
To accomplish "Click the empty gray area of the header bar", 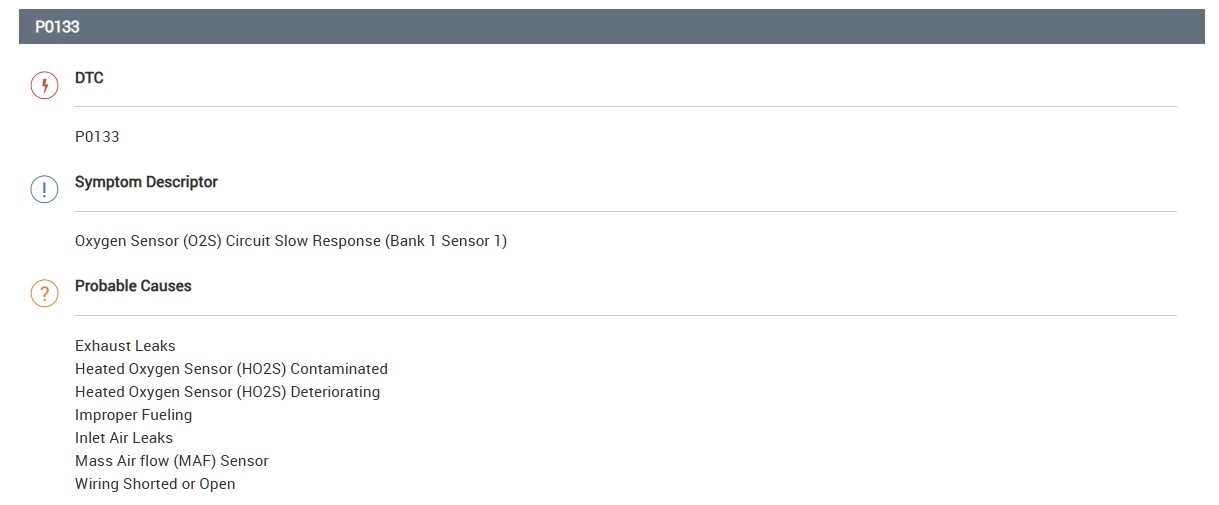I will [x=640, y=27].
